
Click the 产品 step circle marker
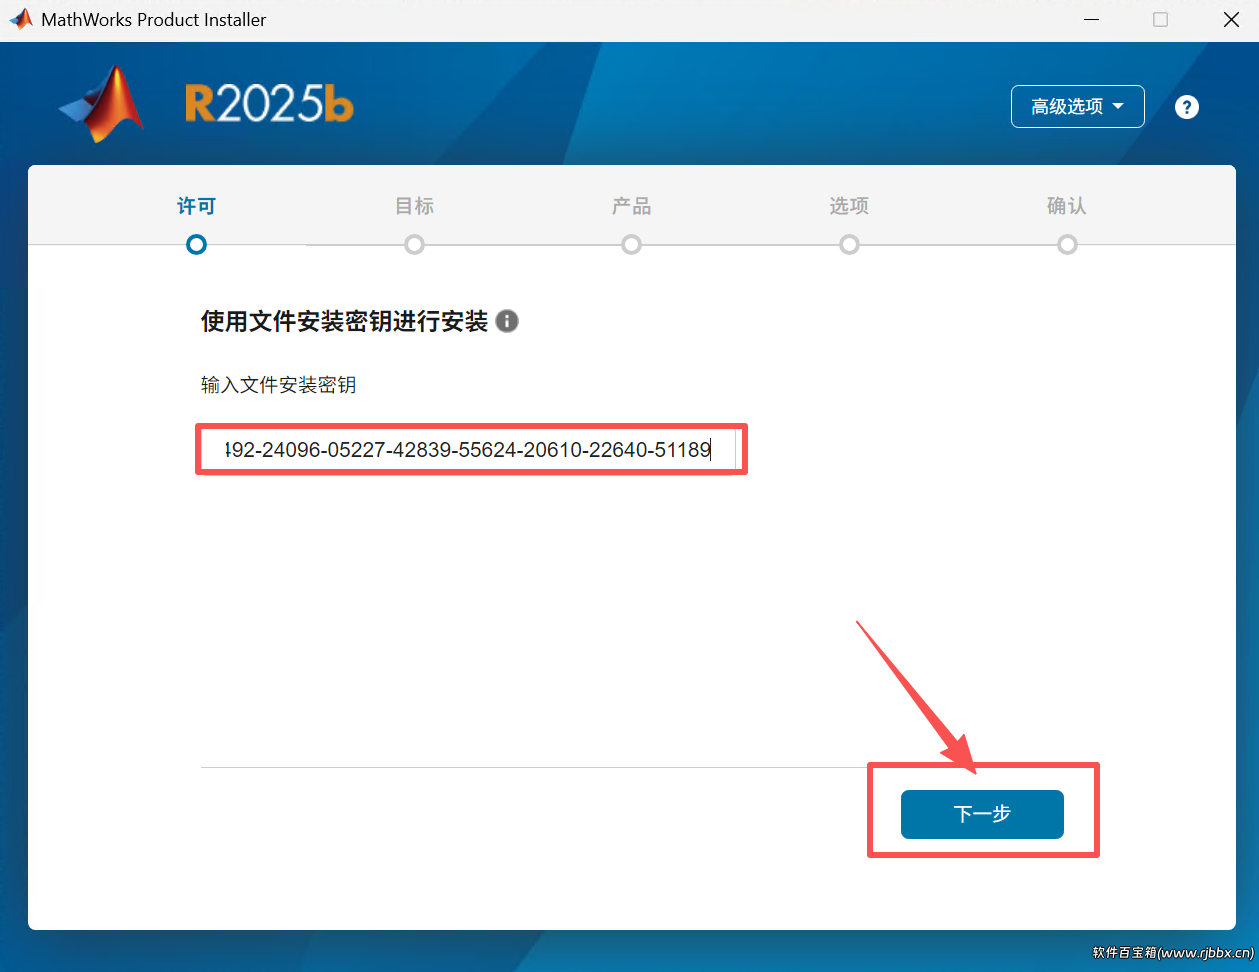(631, 244)
